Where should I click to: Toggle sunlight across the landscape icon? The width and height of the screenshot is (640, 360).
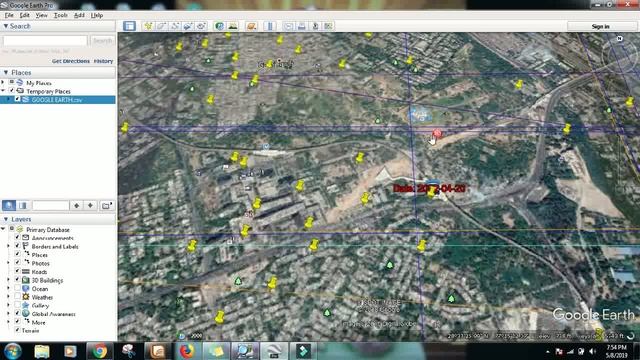(233, 26)
